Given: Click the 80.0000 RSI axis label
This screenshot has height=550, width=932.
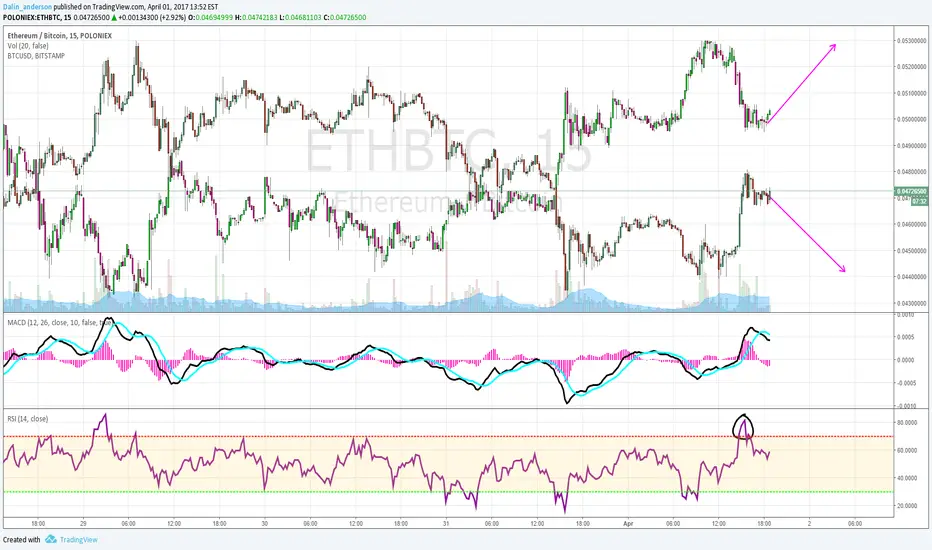Looking at the screenshot, I should (x=907, y=423).
